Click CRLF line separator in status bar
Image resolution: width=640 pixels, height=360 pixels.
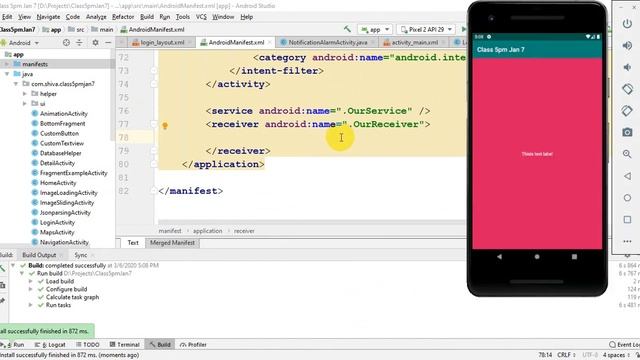point(567,355)
